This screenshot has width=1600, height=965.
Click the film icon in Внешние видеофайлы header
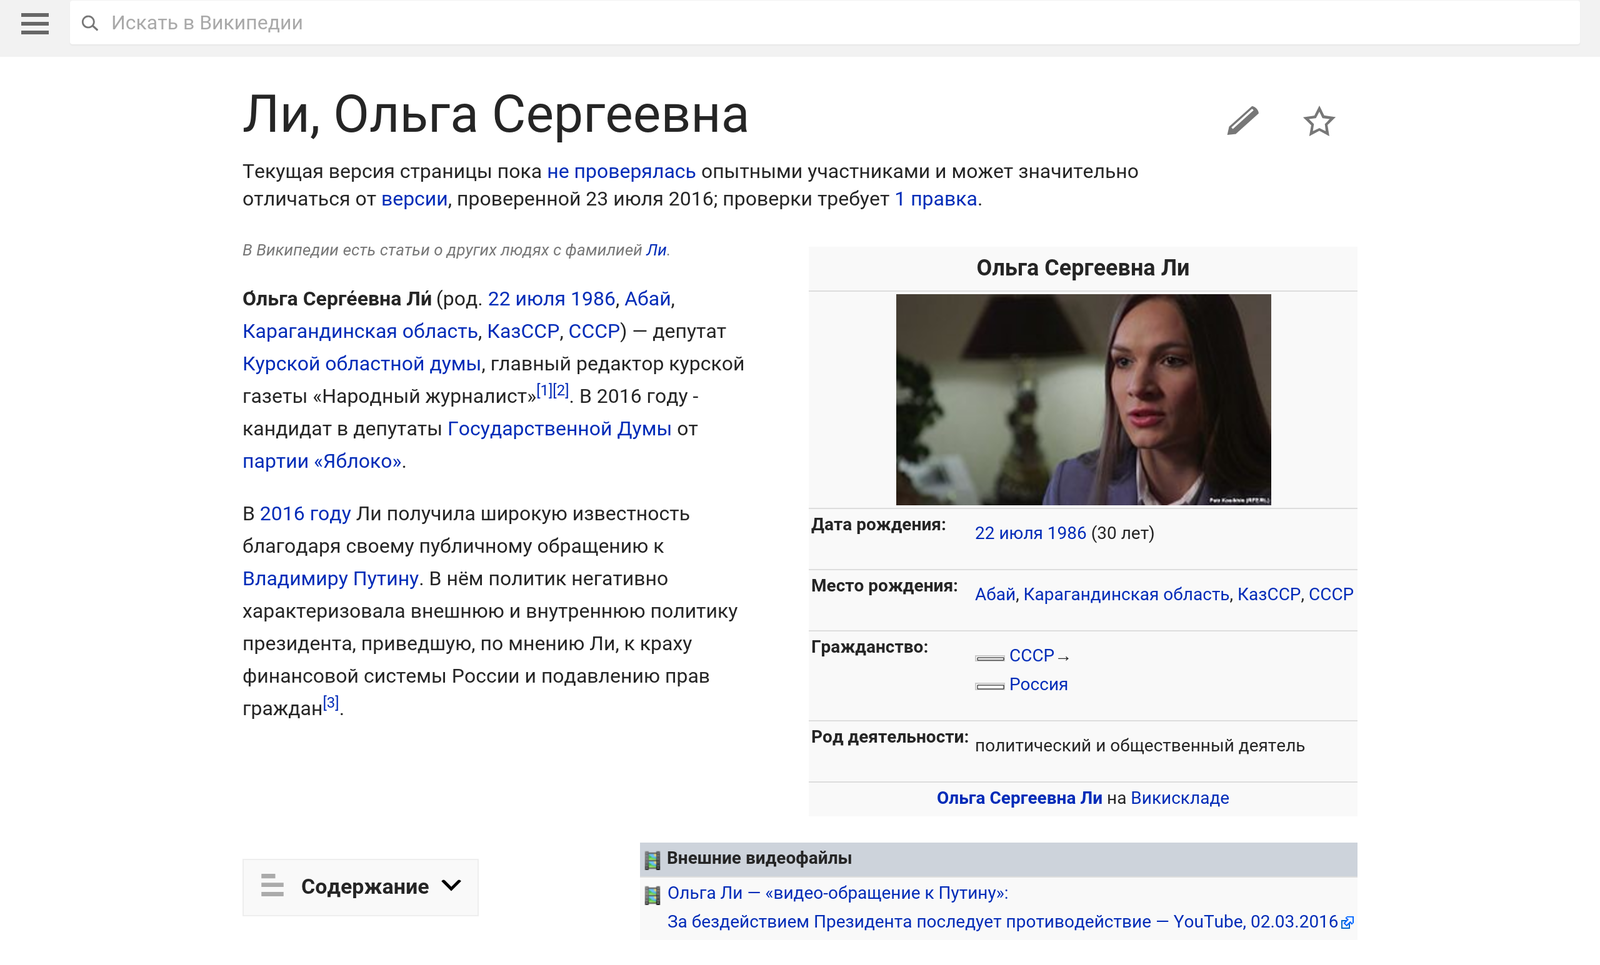pyautogui.click(x=652, y=859)
